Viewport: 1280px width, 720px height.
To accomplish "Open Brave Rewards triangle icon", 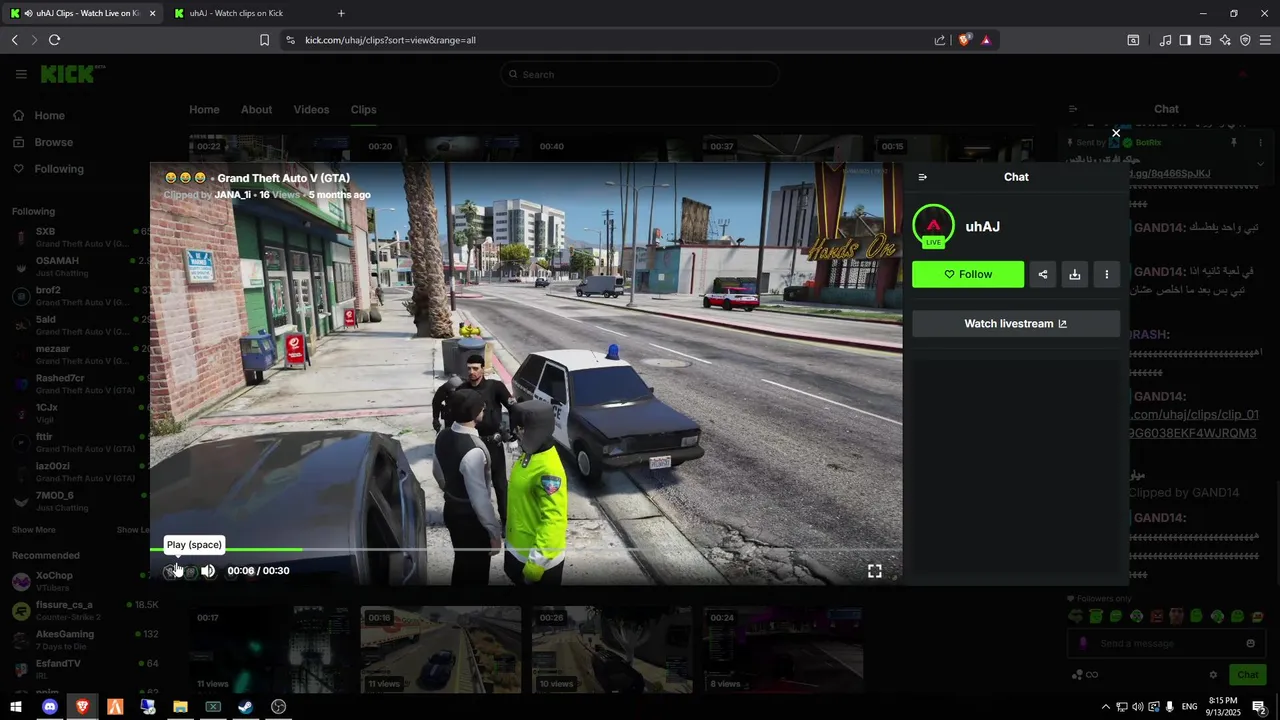I will (x=986, y=40).
